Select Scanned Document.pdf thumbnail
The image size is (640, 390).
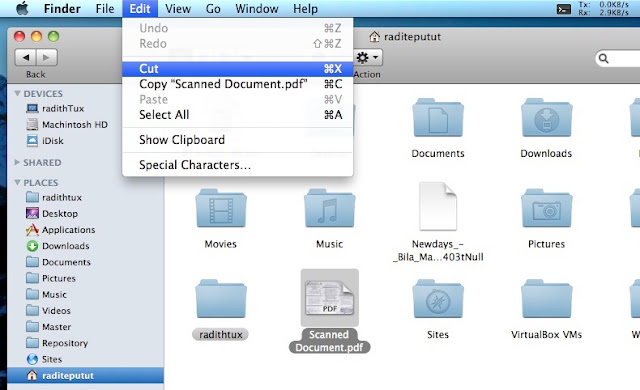[329, 298]
